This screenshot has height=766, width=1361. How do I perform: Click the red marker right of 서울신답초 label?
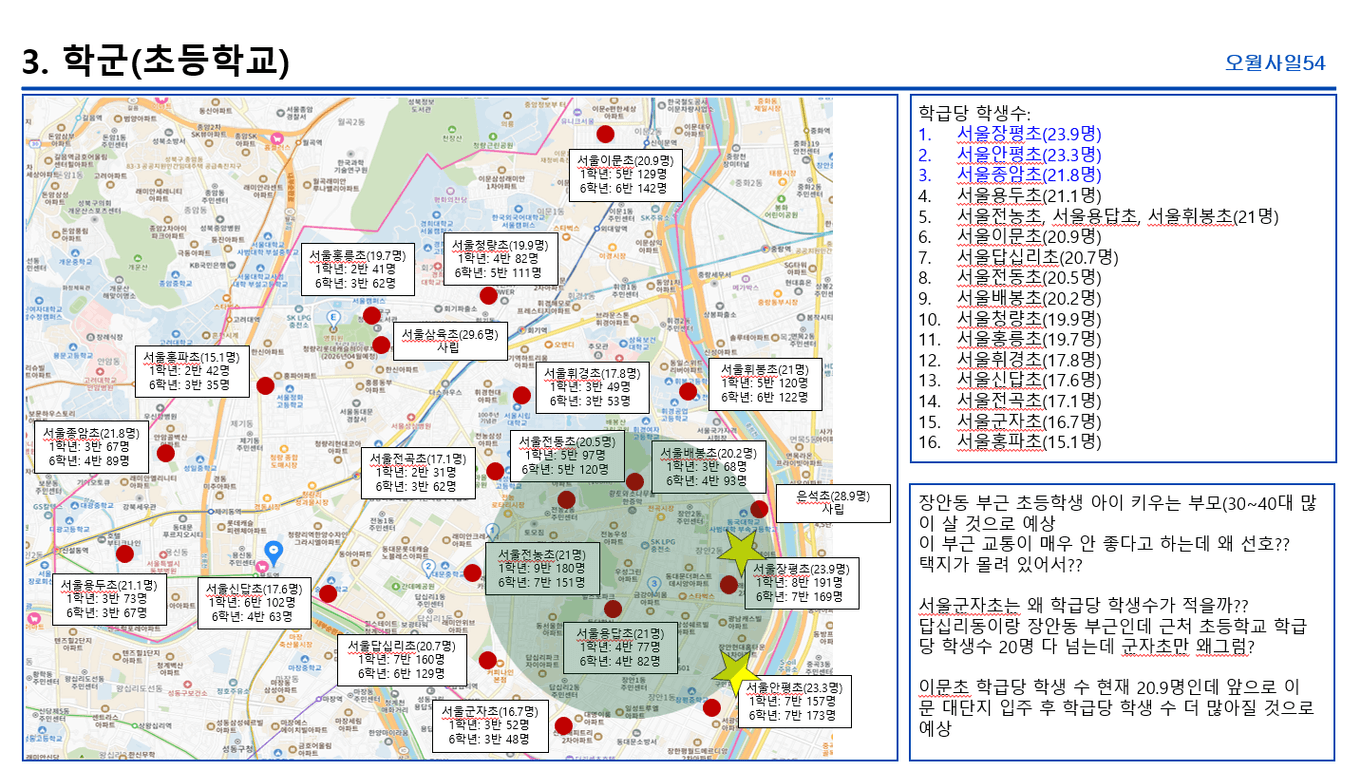[x=328, y=593]
